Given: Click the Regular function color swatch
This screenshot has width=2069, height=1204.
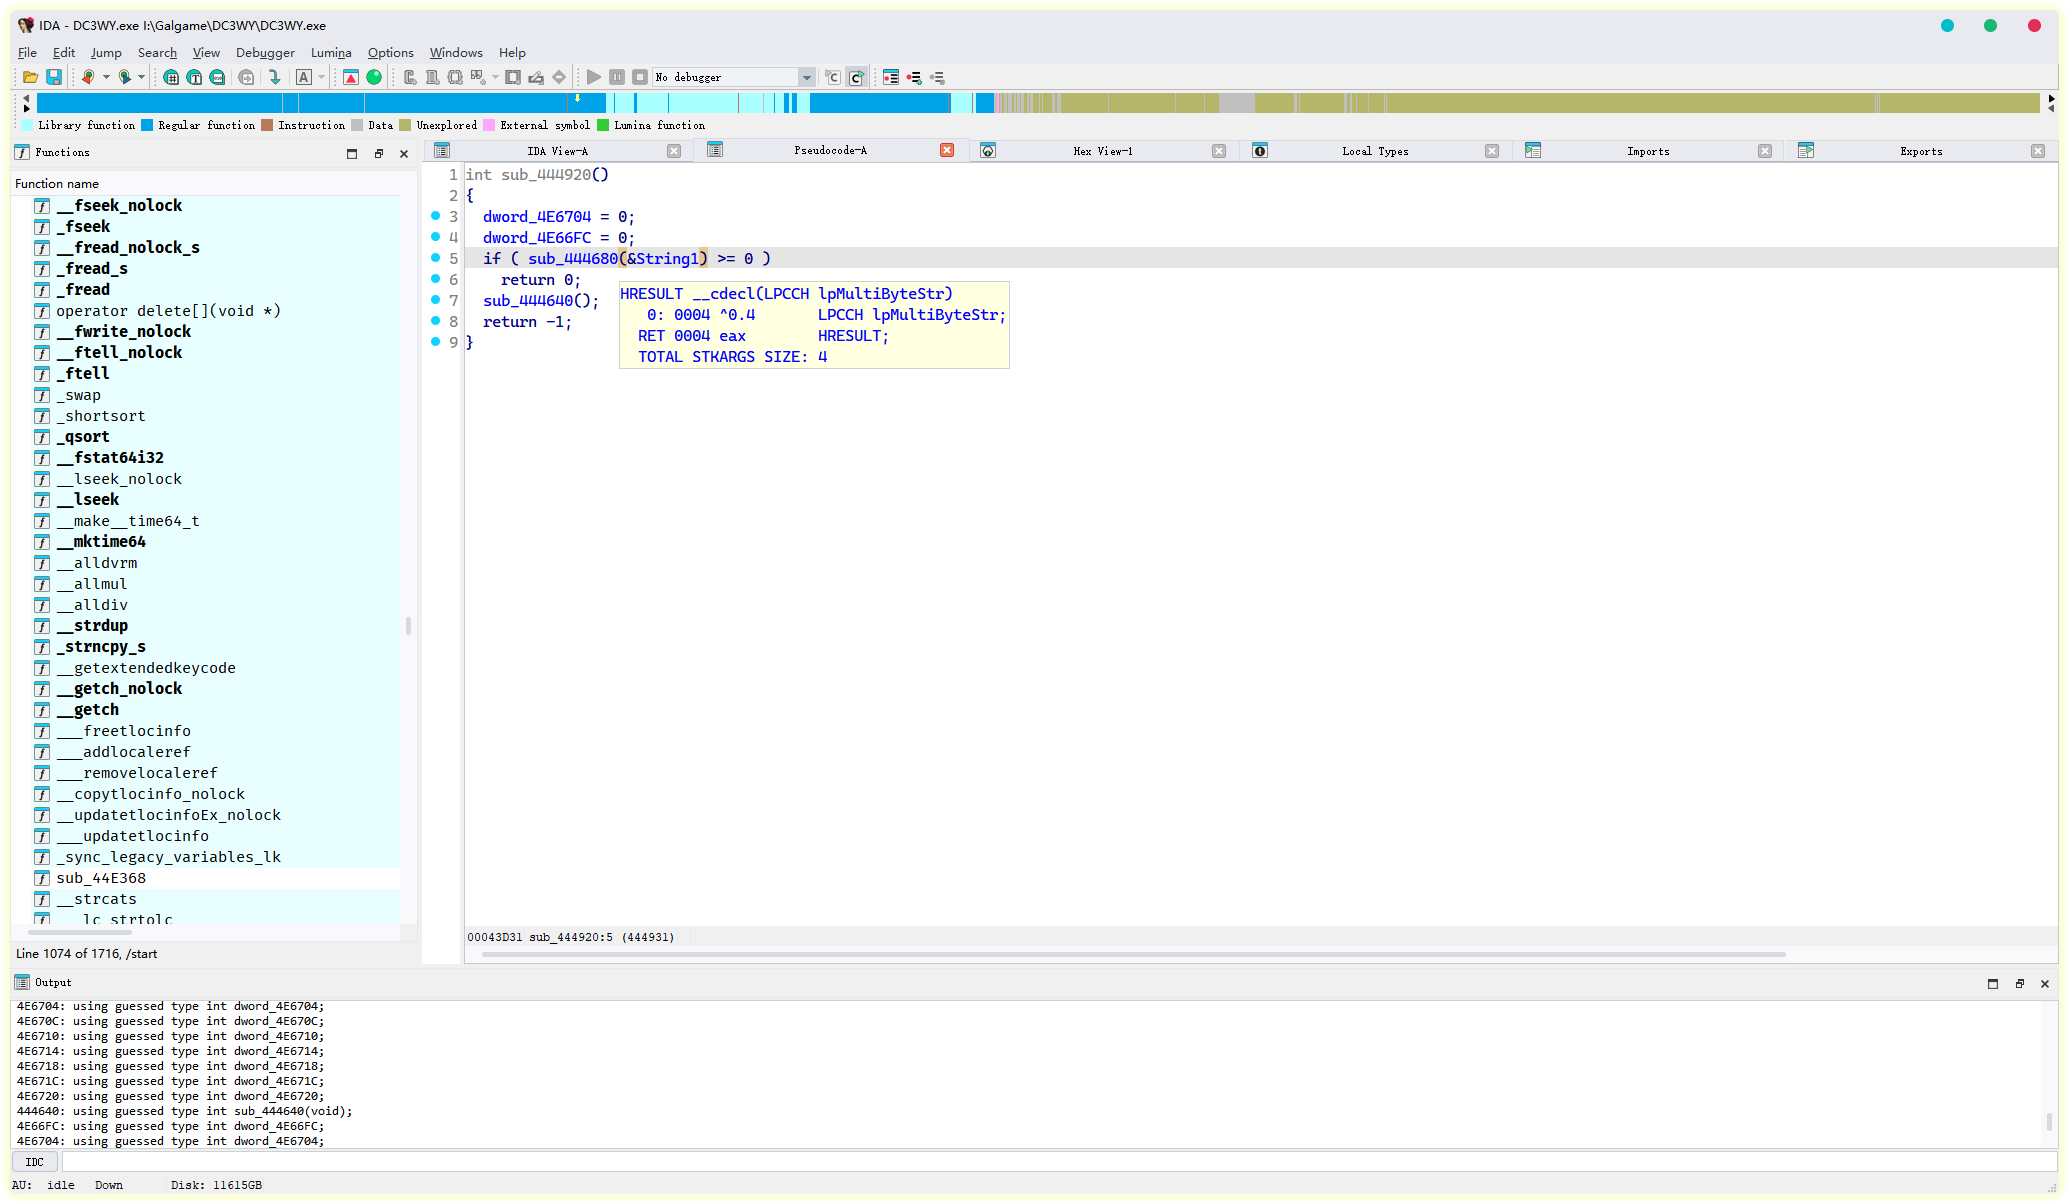Looking at the screenshot, I should click(x=147, y=125).
